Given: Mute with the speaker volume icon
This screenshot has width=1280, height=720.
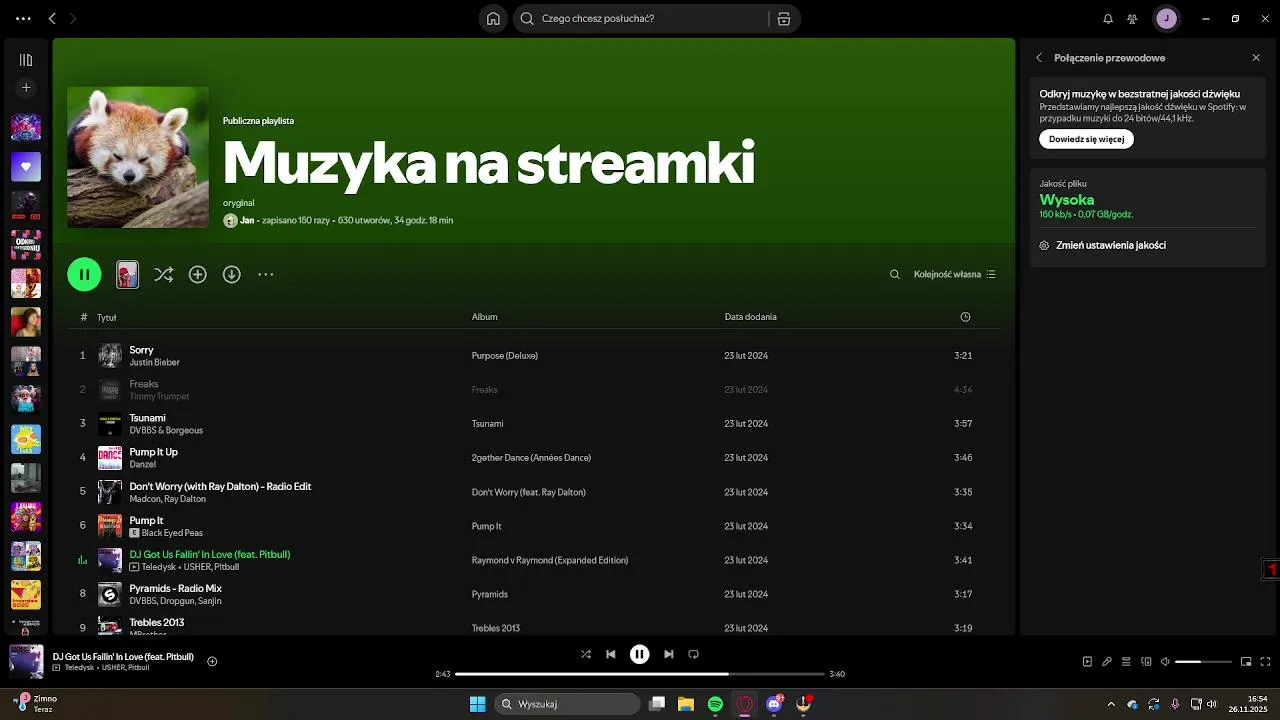Looking at the screenshot, I should click(1165, 661).
